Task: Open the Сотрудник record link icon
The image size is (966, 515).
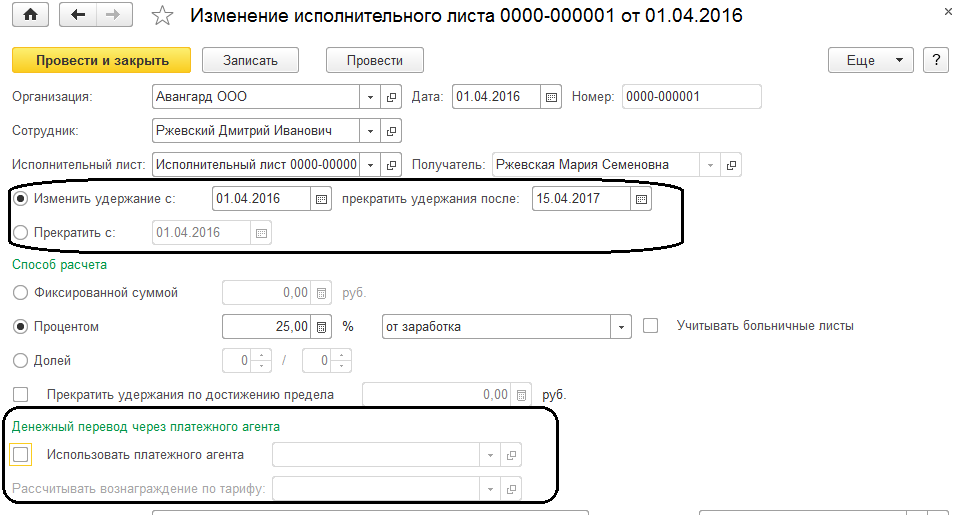Action: pos(391,131)
